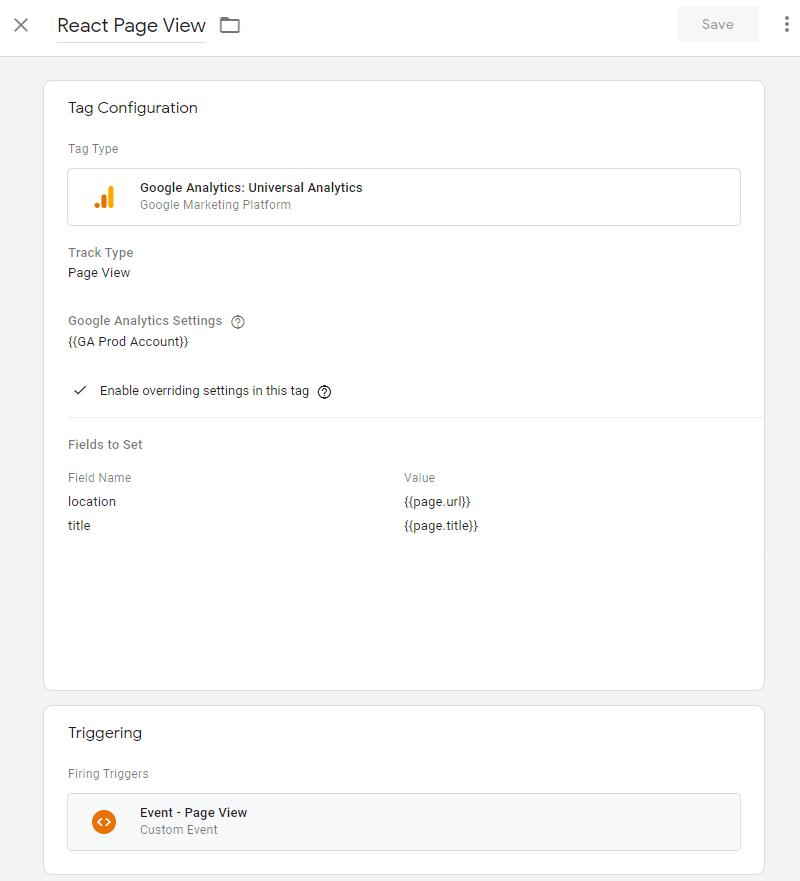Edit the {{page.title}} value variable

pos(442,525)
